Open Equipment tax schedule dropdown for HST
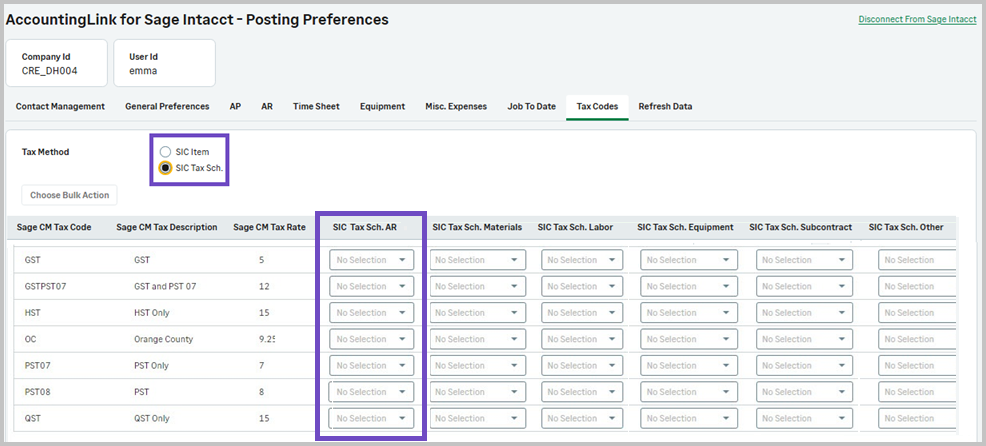Viewport: 986px width, 446px height. click(x=689, y=313)
